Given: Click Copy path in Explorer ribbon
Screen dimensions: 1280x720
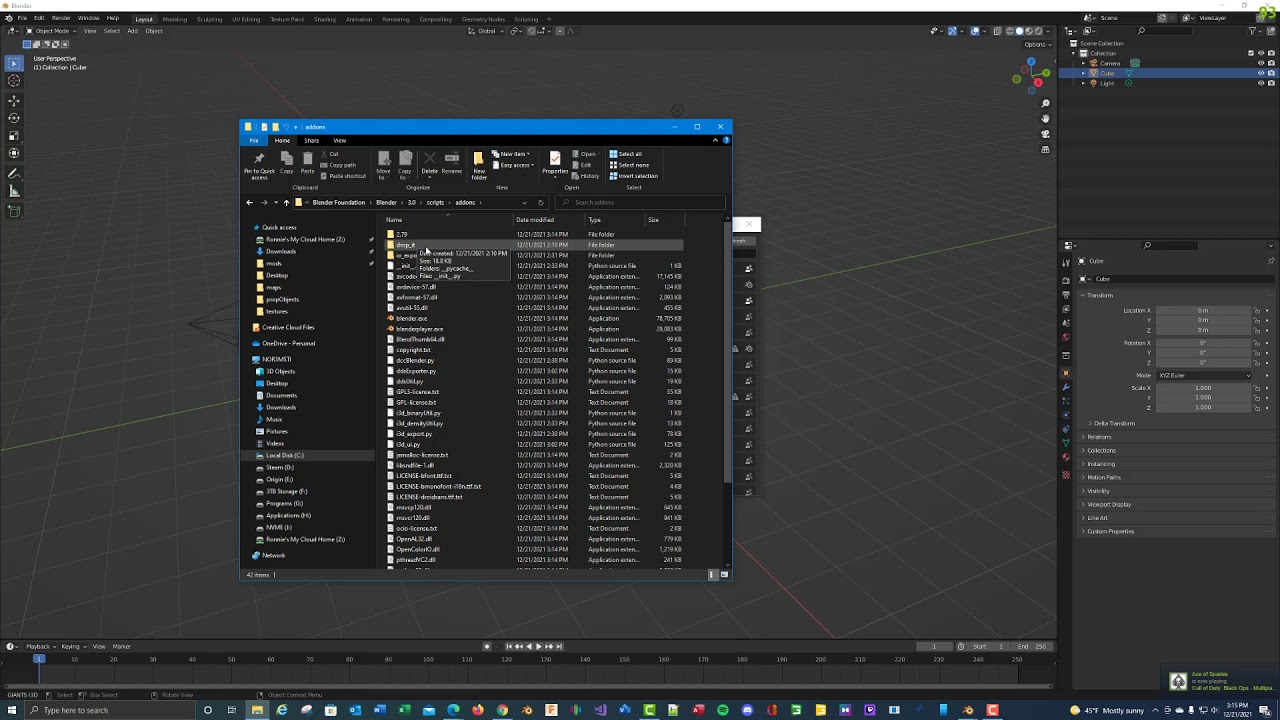Looking at the screenshot, I should point(338,165).
